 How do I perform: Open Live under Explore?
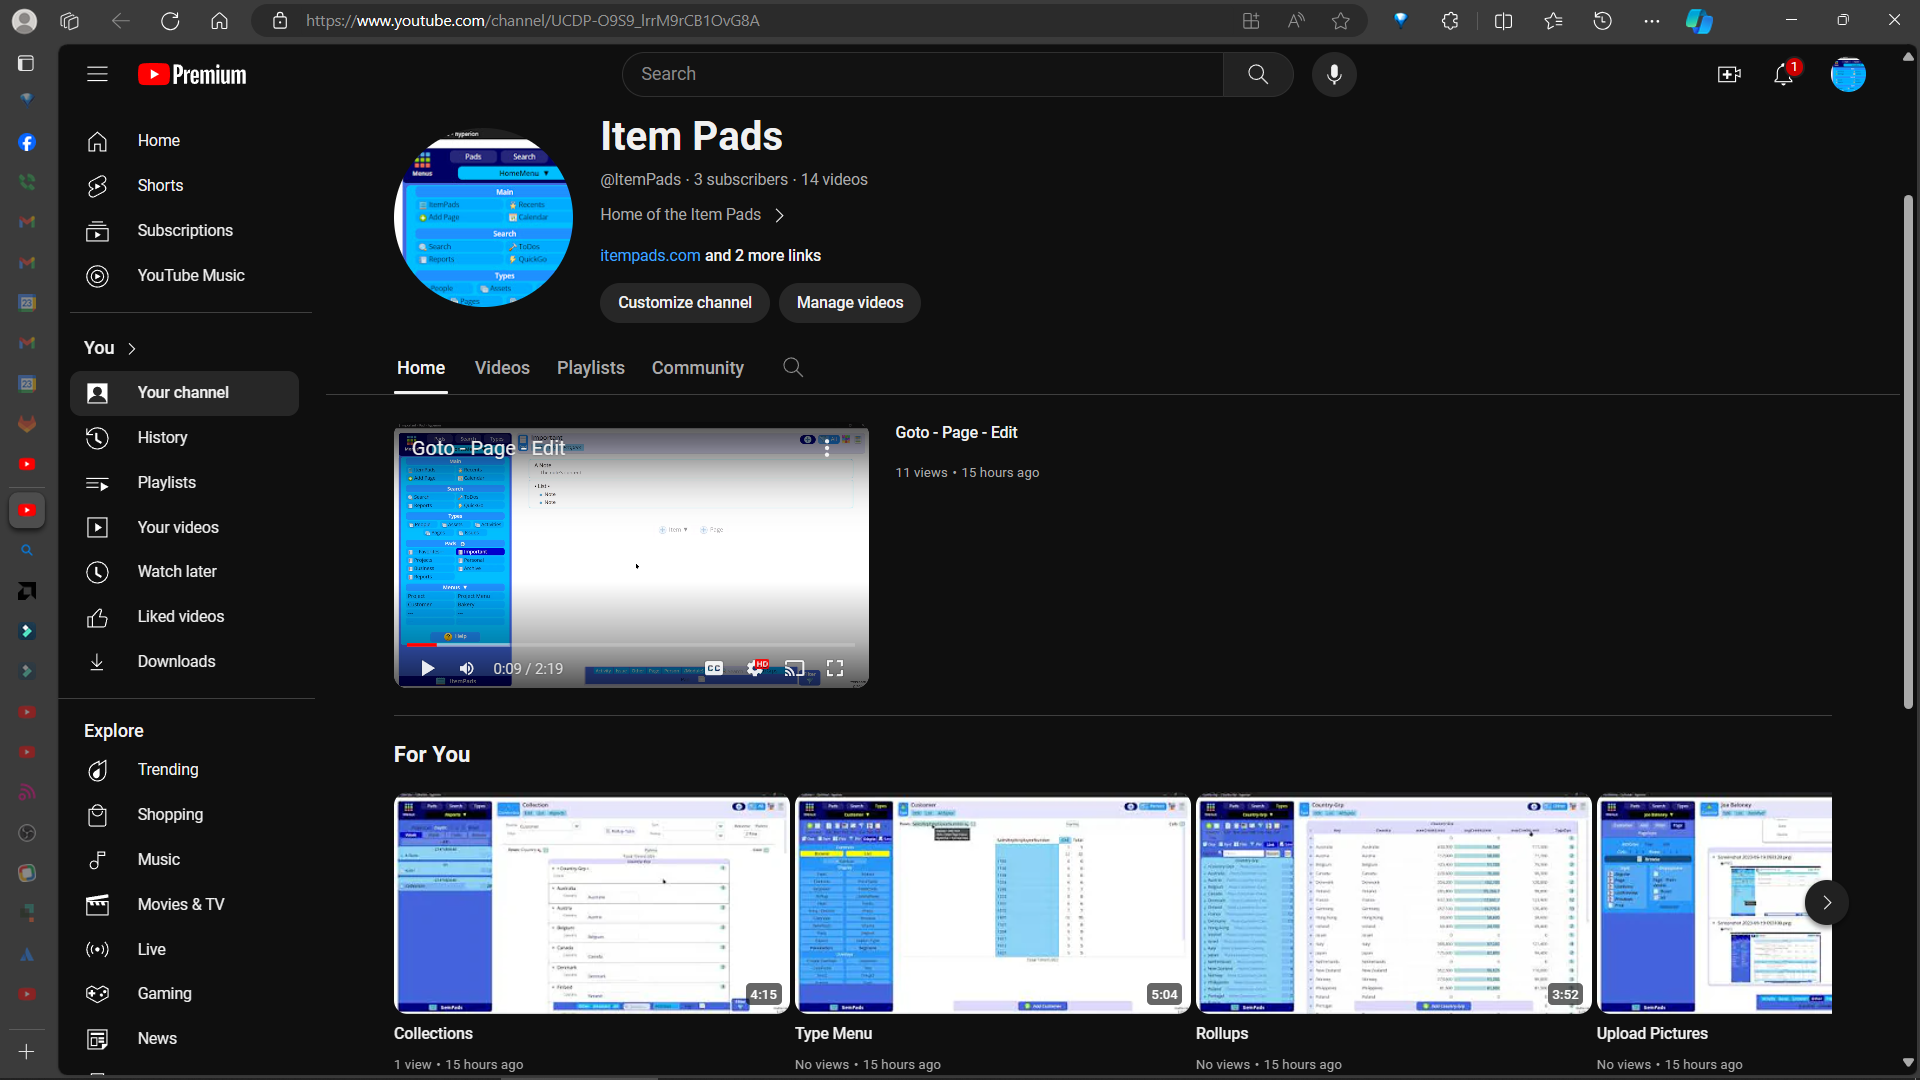[184, 950]
